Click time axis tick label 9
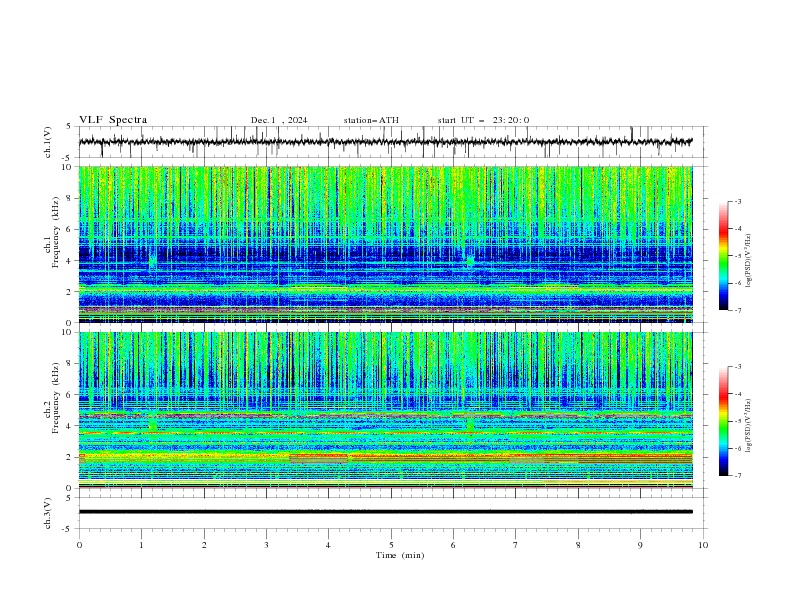Screen dimensions: 792x612 tap(640, 545)
